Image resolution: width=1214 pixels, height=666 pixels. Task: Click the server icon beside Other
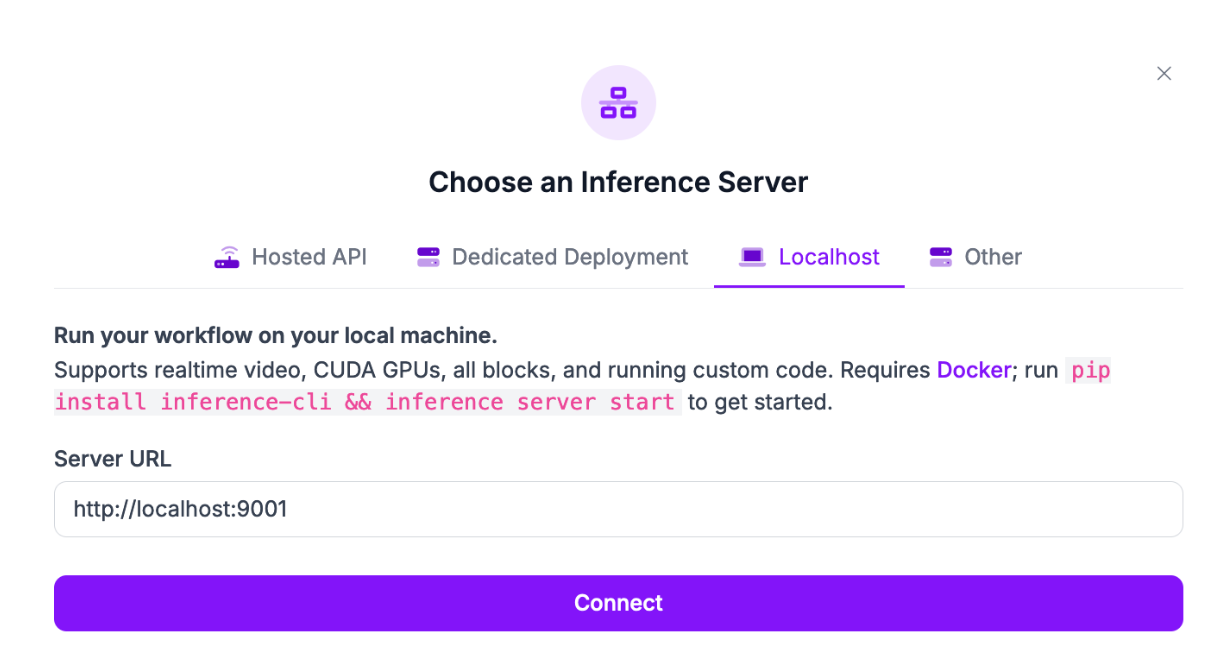click(x=940, y=257)
